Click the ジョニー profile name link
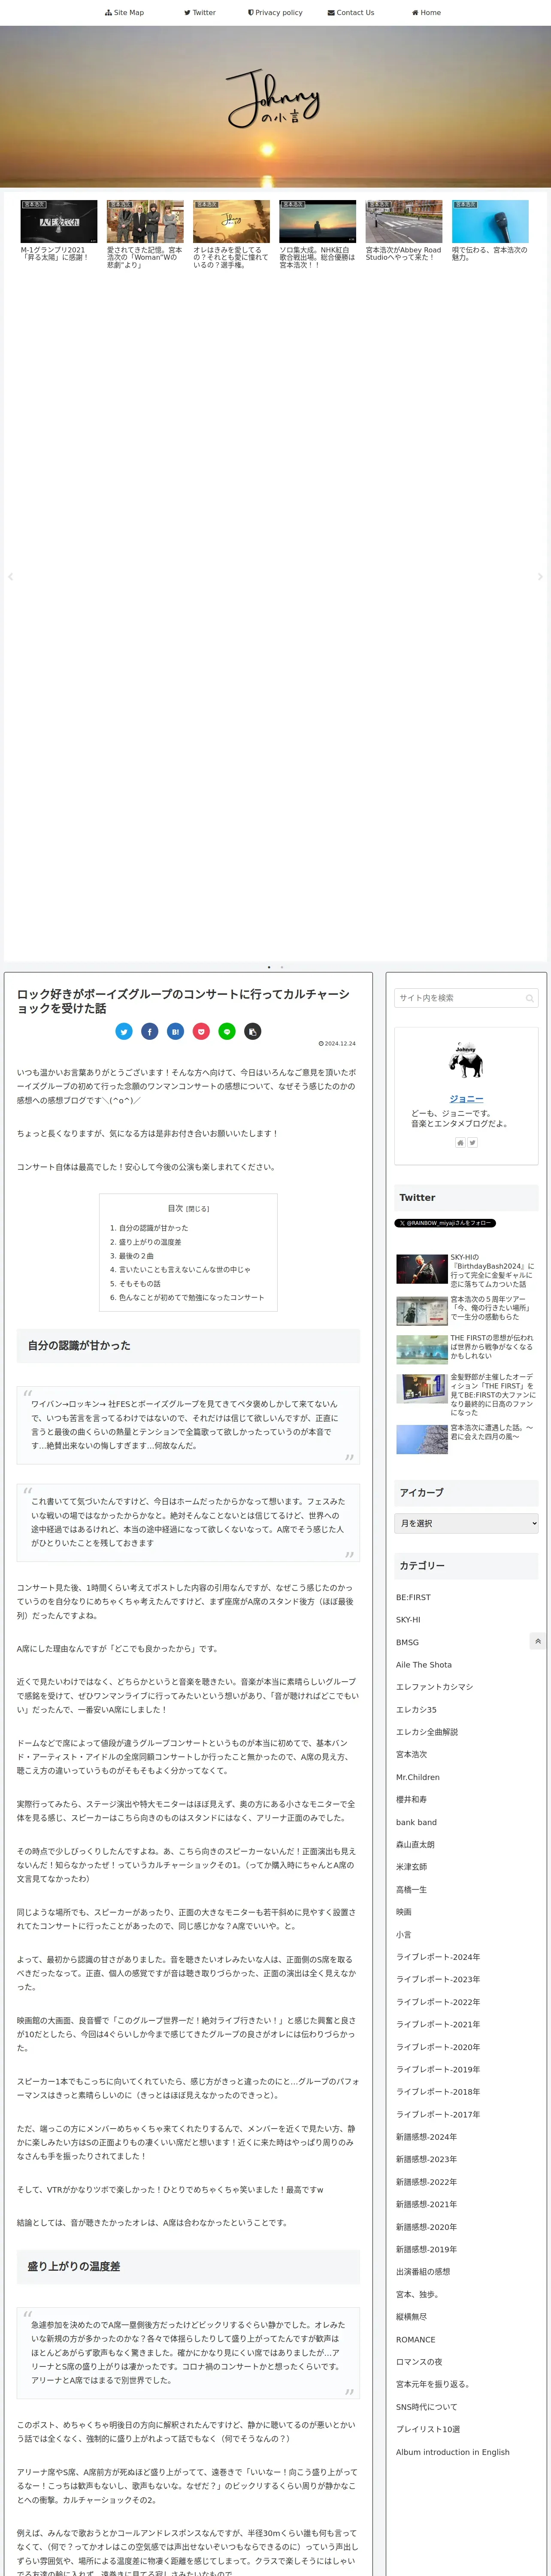Screen dimensions: 551x2576 tap(466, 1099)
